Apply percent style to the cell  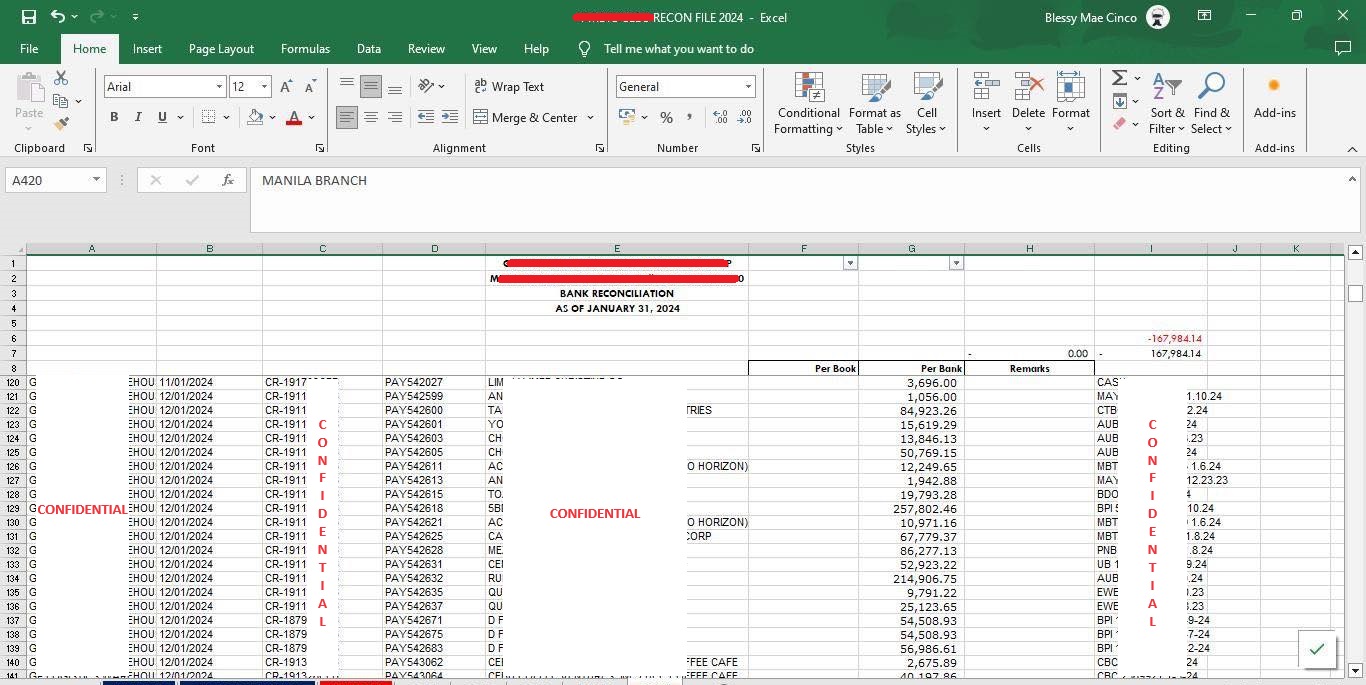tap(666, 117)
